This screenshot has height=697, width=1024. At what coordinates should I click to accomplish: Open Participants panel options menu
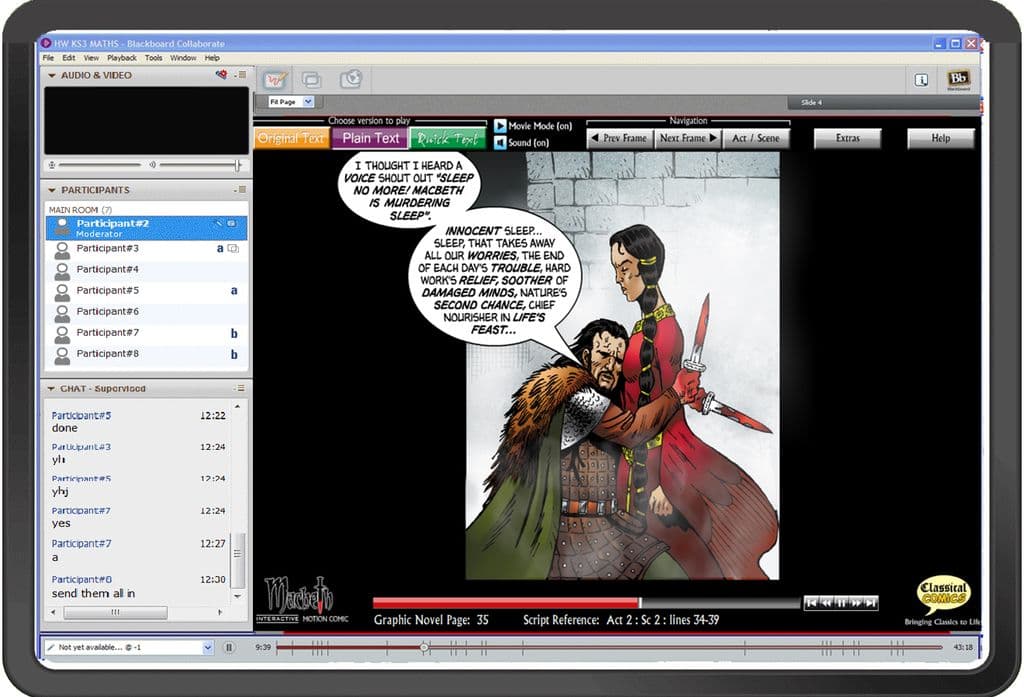[240, 189]
